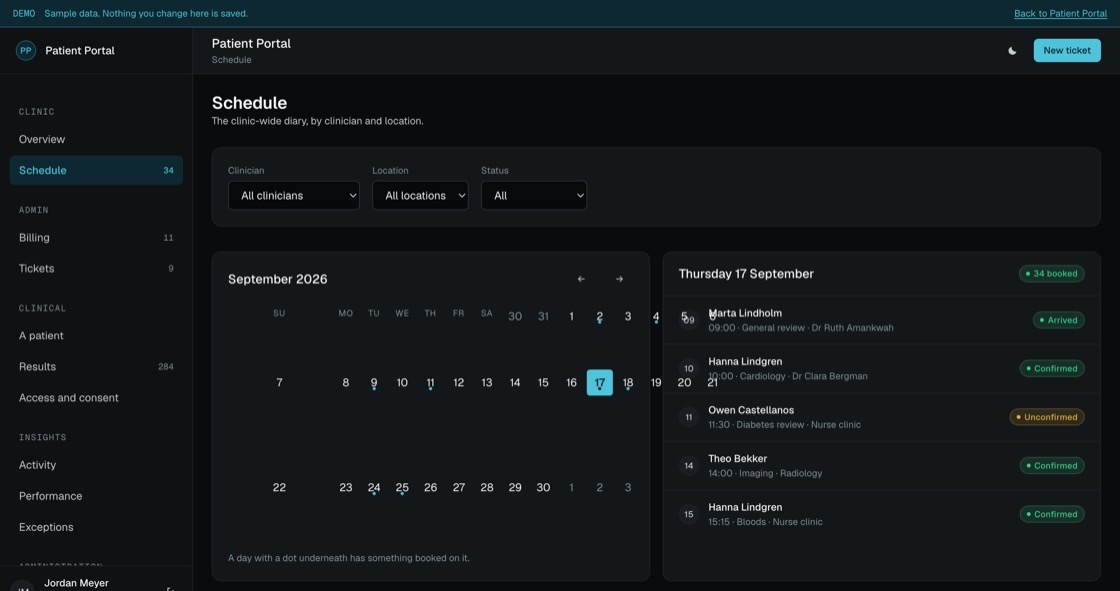
Task: Open Hanna Lindgren's 15:15 Bloods appointment
Action: [x=881, y=515]
